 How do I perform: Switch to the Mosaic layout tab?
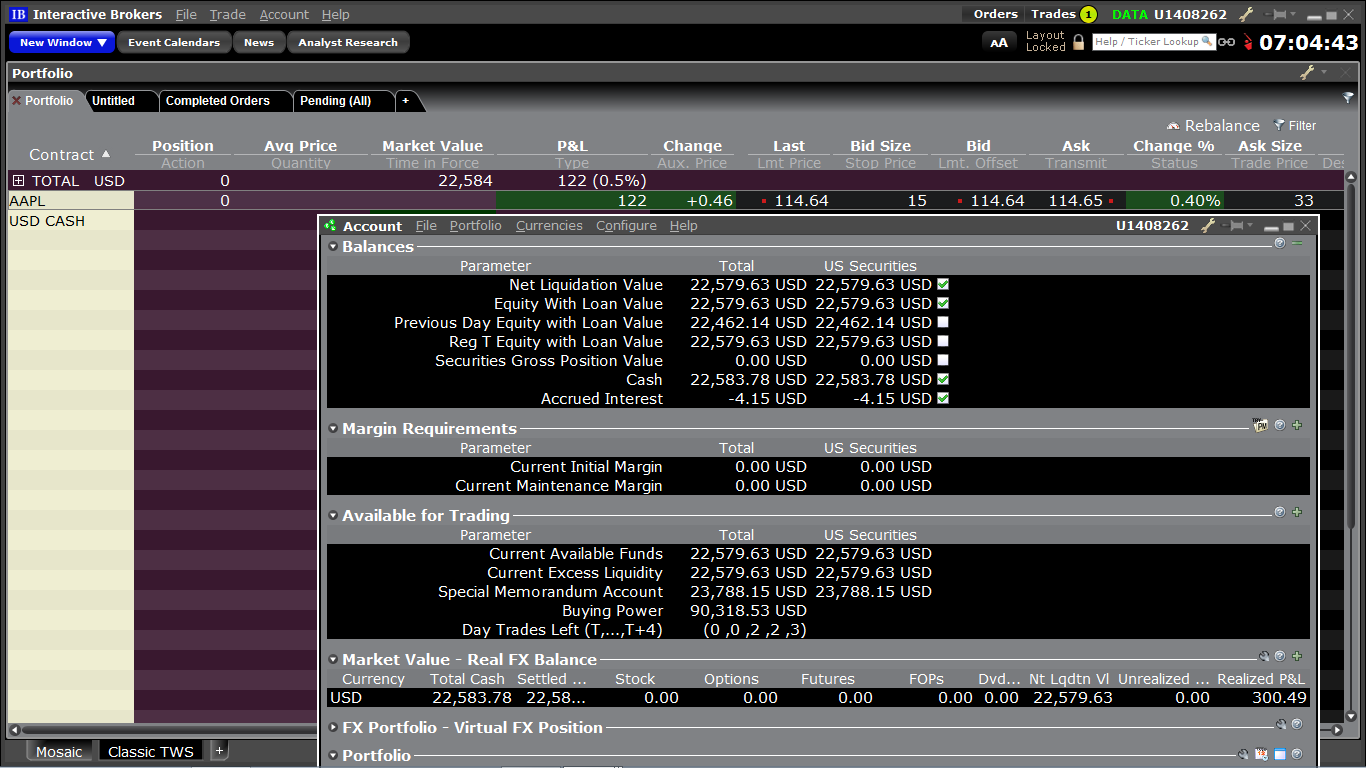(x=59, y=752)
